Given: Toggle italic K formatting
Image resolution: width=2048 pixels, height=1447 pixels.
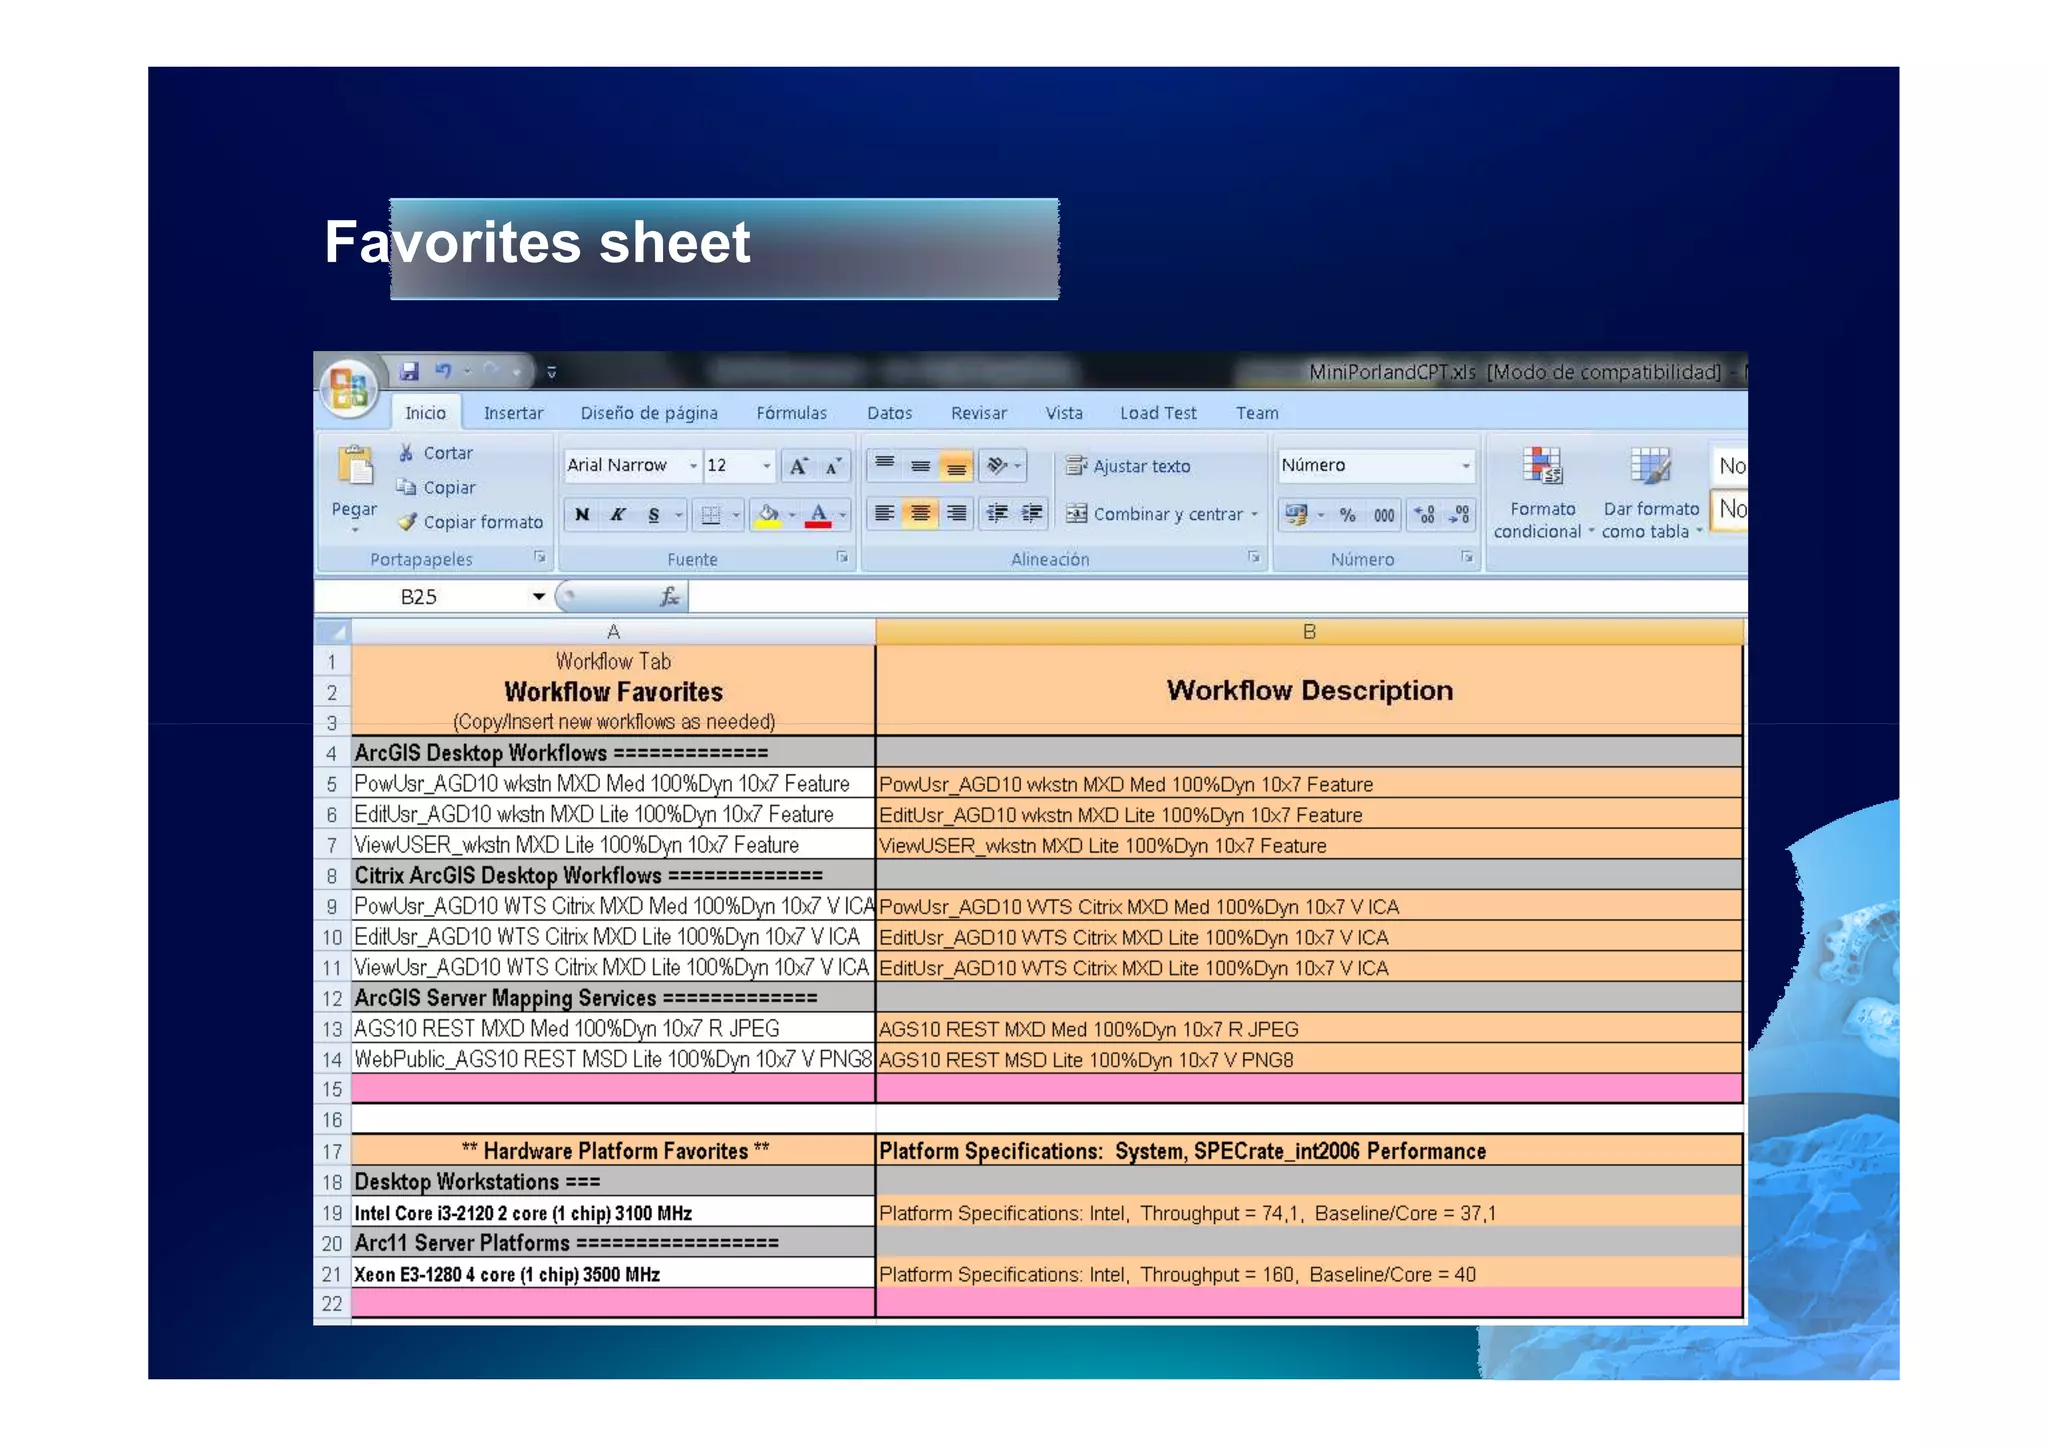Looking at the screenshot, I should click(618, 515).
